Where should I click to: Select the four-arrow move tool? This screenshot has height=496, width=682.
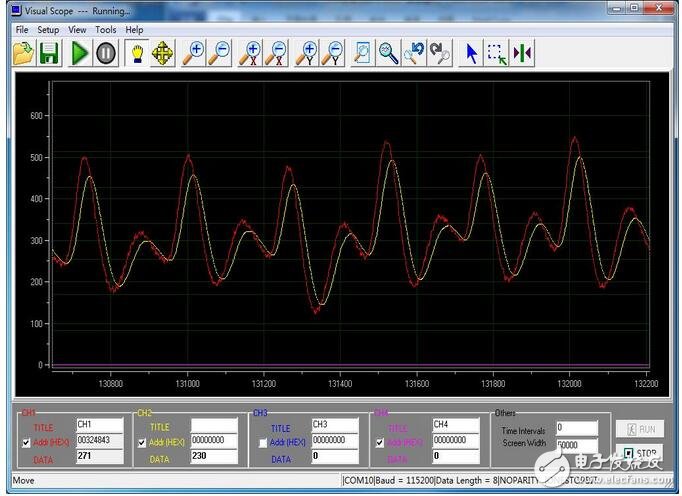pyautogui.click(x=162, y=53)
